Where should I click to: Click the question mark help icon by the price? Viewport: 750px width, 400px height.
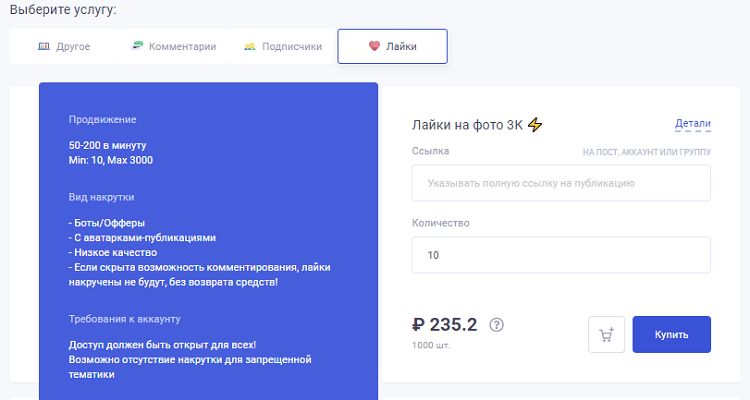pos(497,325)
